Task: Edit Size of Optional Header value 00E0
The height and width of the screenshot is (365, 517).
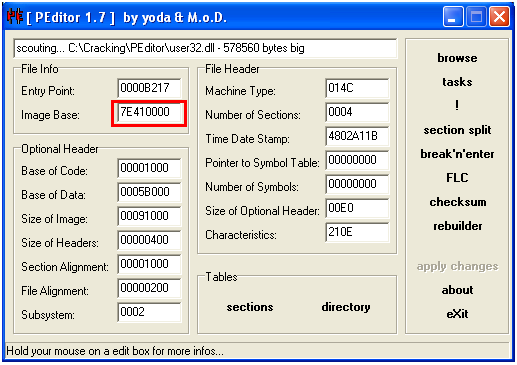Action: point(357,208)
